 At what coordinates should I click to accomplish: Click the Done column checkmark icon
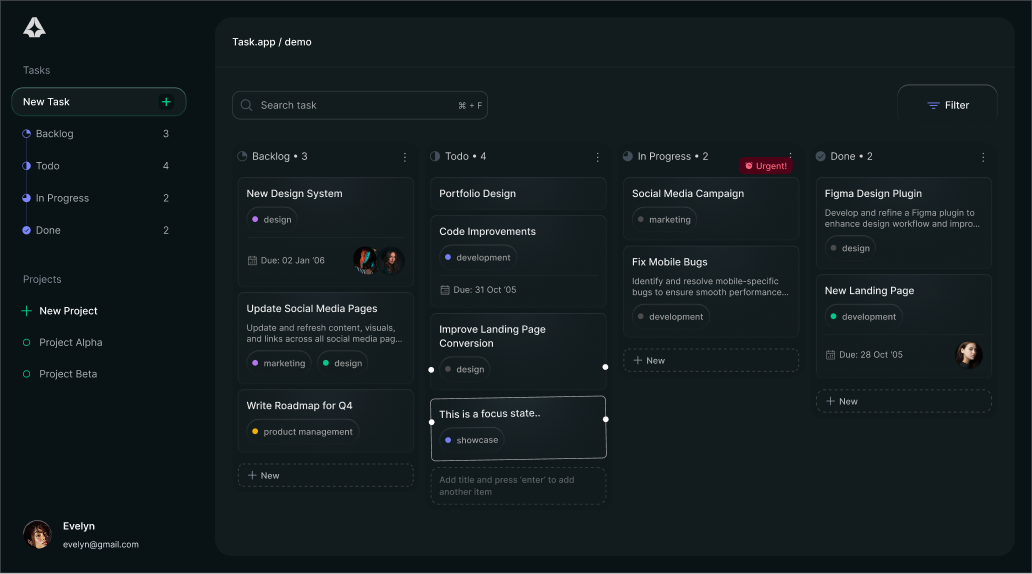(821, 157)
